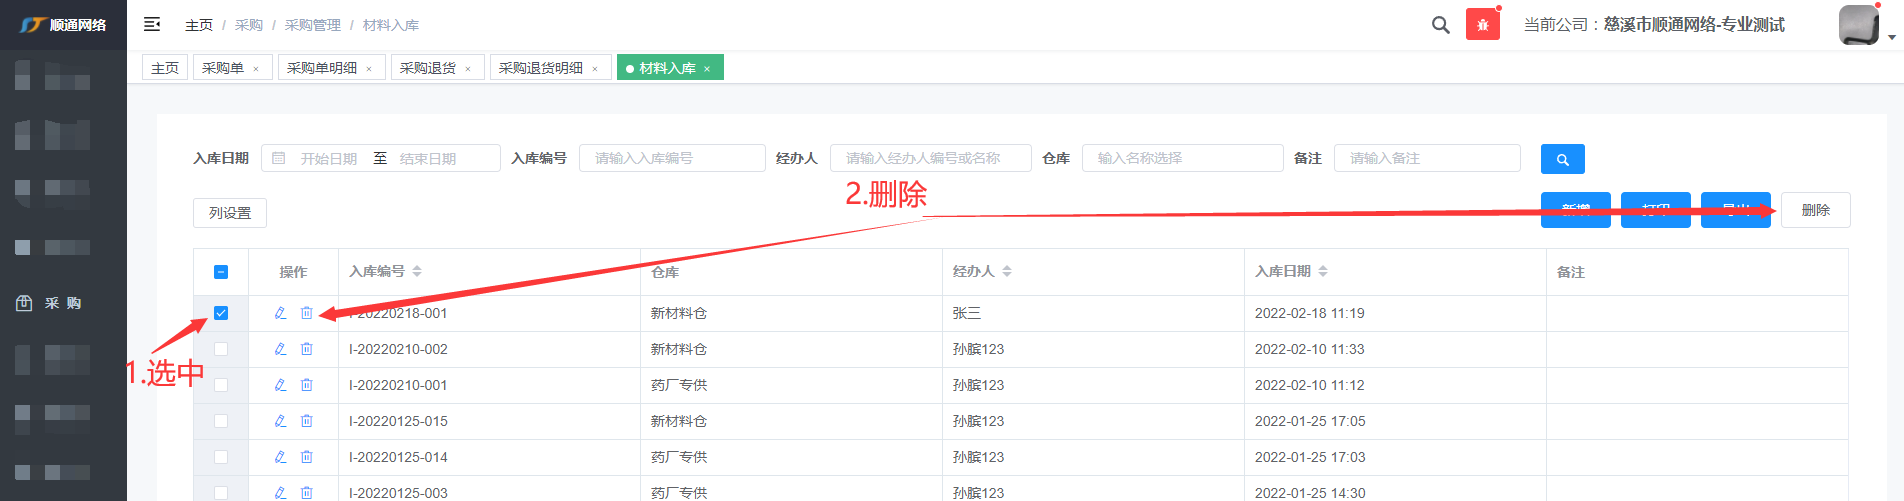
Task: Click the red bug report icon
Action: pos(1482,25)
